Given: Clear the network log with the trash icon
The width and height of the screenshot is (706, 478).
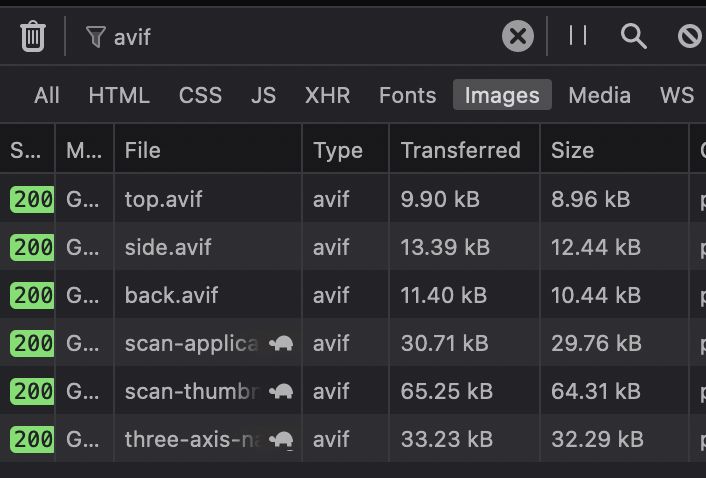Looking at the screenshot, I should 33,36.
